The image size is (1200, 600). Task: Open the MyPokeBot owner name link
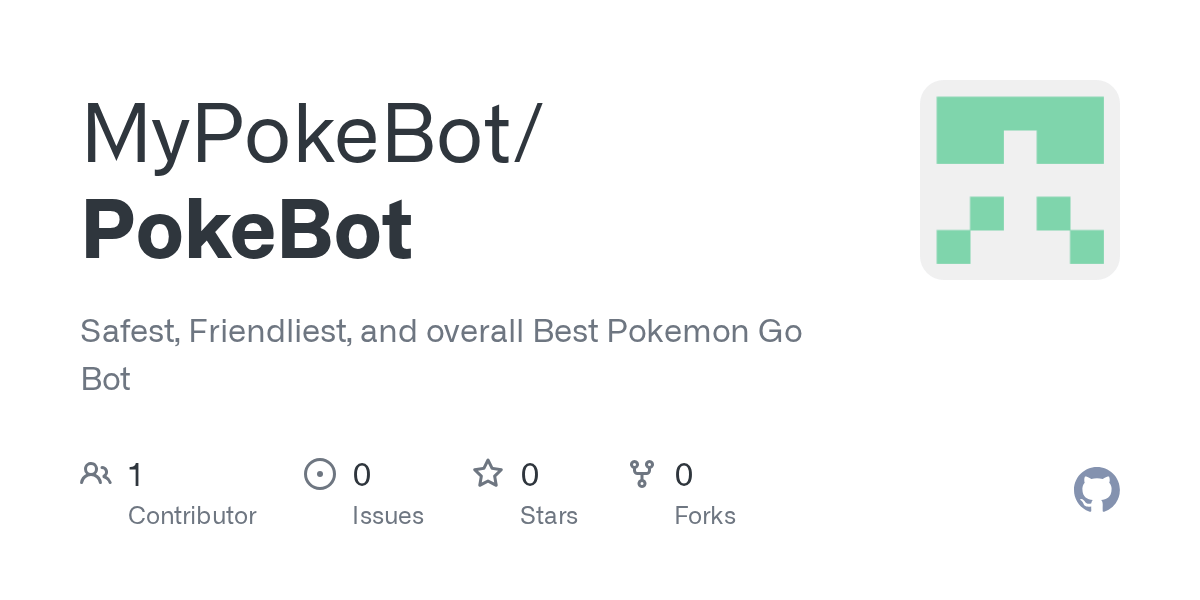click(297, 133)
